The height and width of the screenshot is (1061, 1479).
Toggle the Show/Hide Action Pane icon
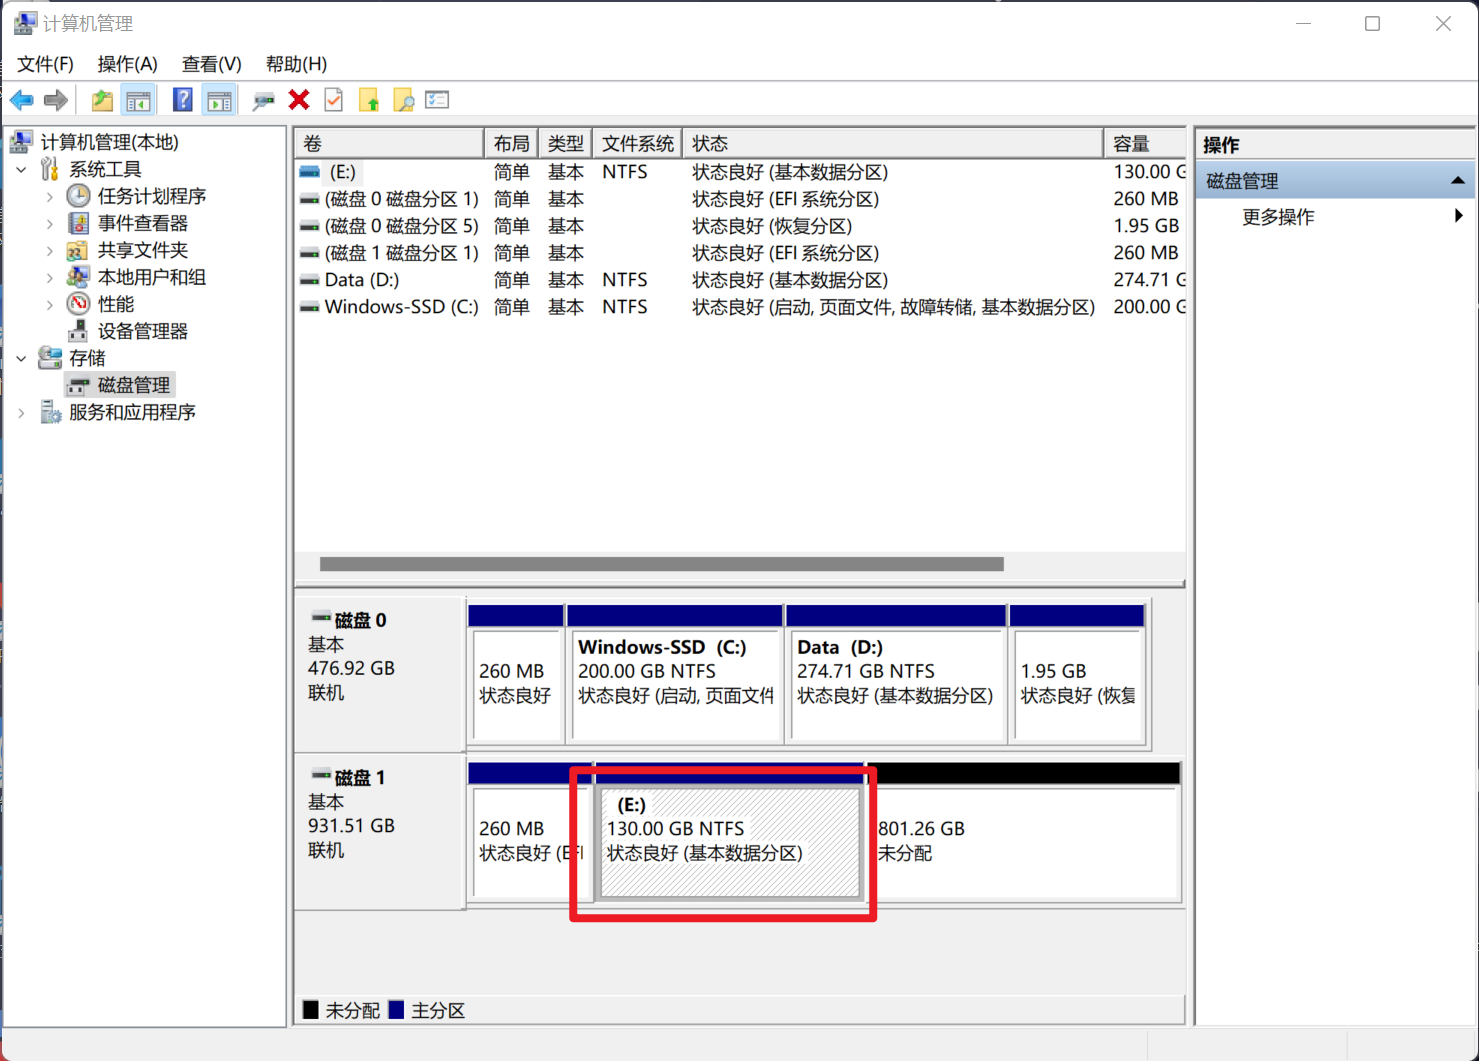219,100
